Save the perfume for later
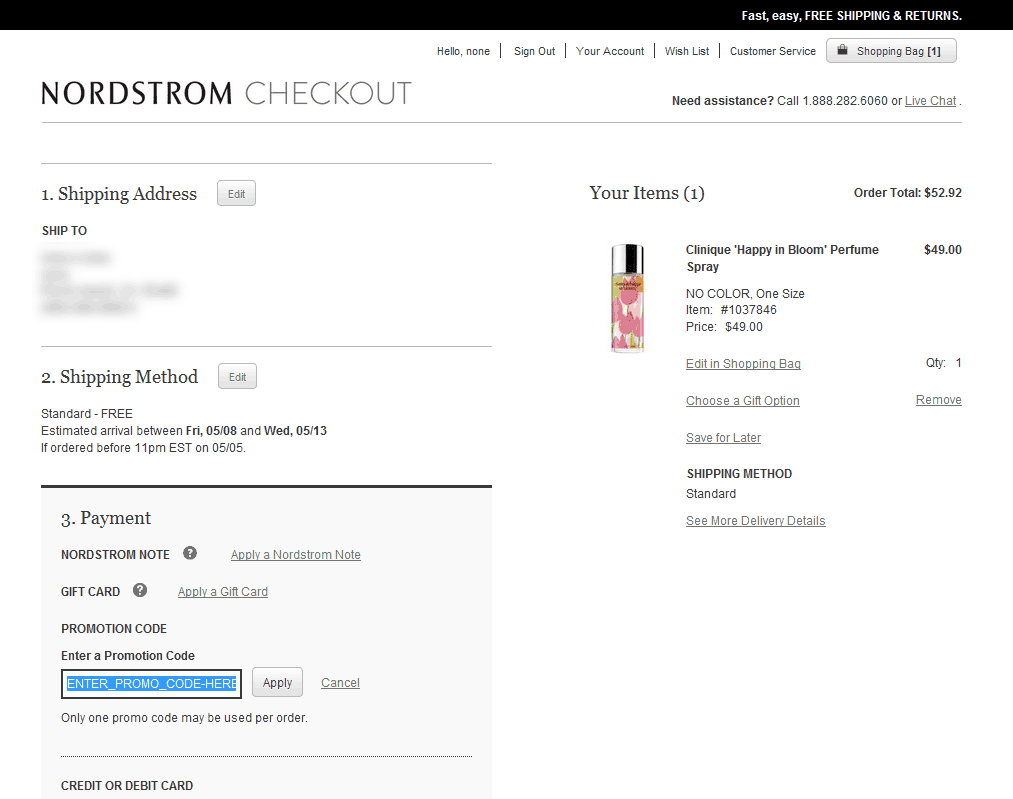The width and height of the screenshot is (1013, 799). point(724,437)
